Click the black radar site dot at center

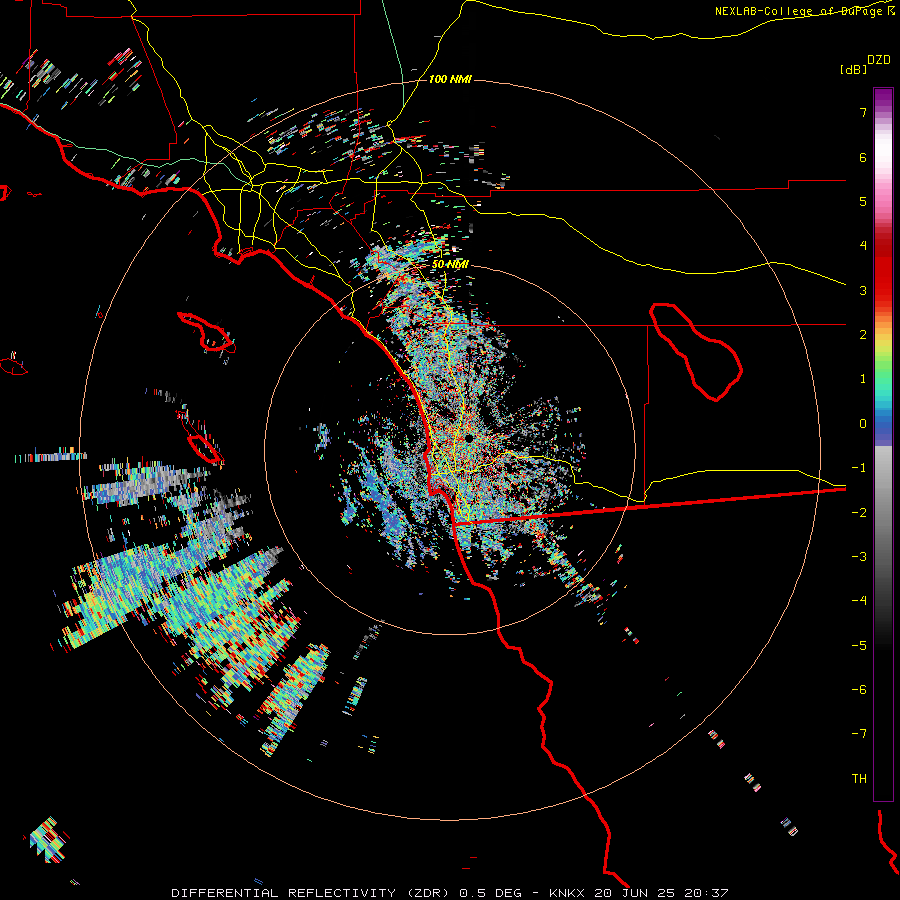469,438
